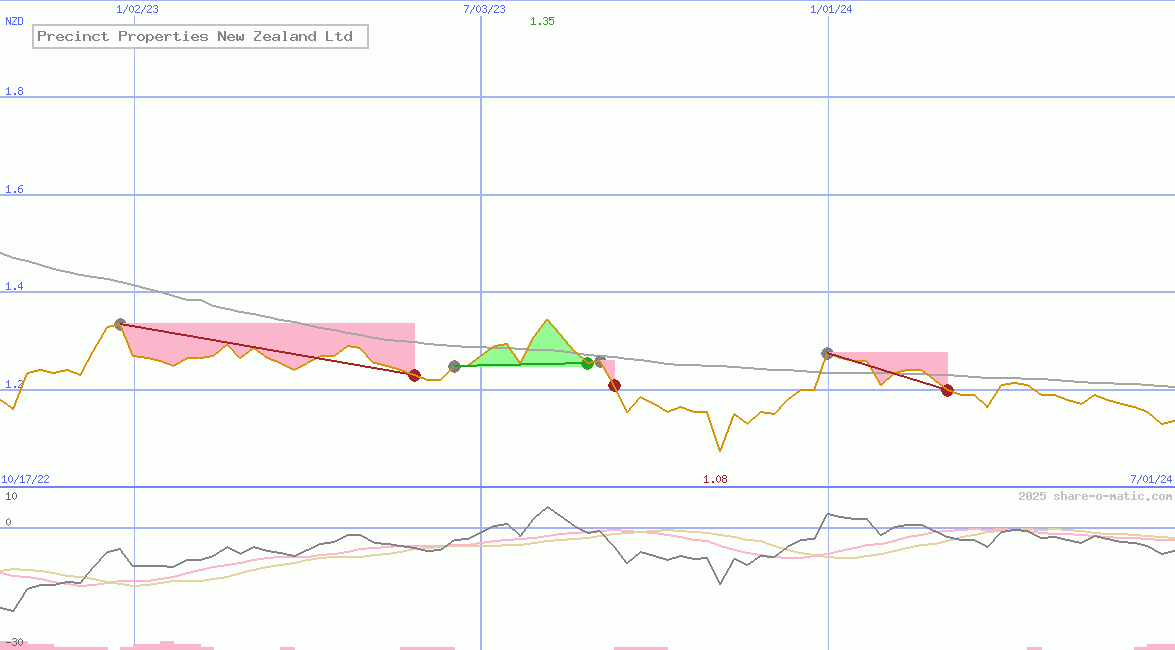Click the 1/01/24 date label at top

831,9
